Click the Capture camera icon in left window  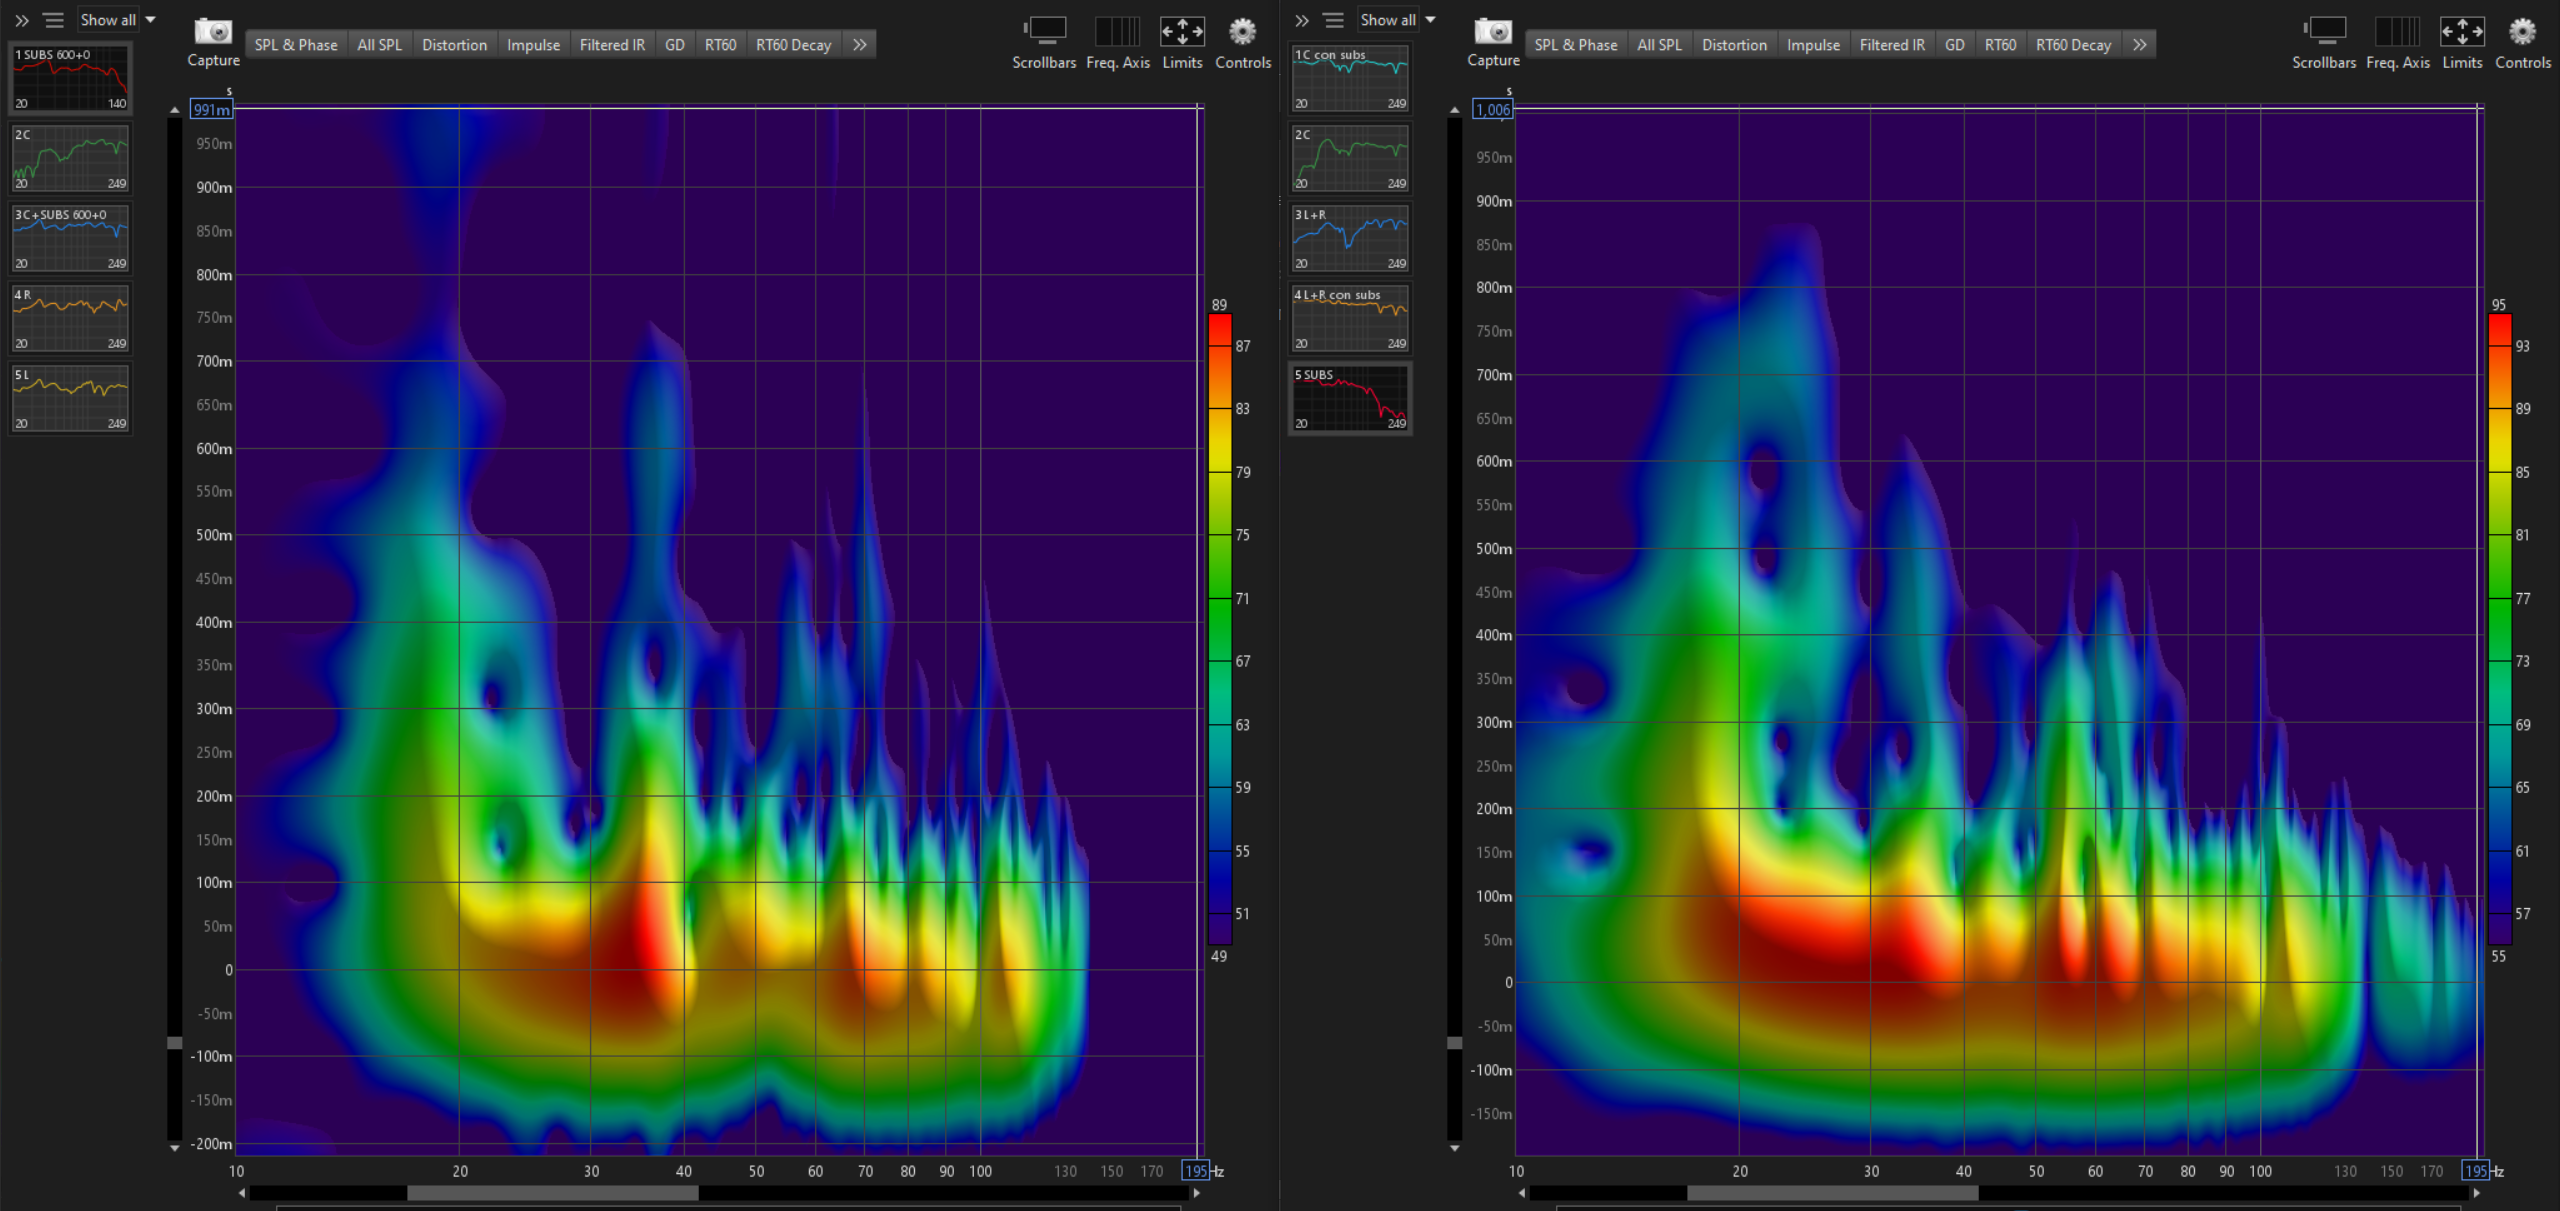click(x=212, y=32)
